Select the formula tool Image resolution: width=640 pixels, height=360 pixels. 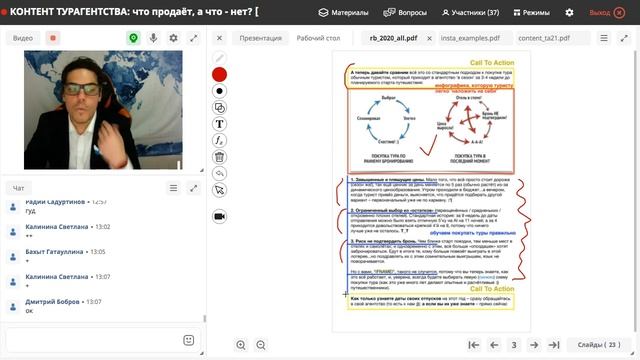pyautogui.click(x=219, y=140)
